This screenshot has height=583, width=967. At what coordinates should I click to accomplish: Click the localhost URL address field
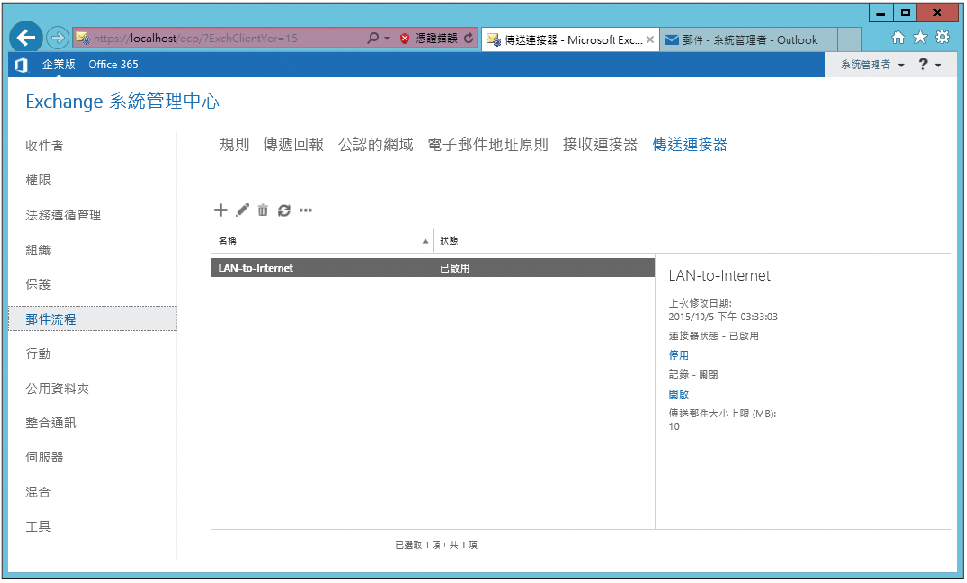click(219, 38)
